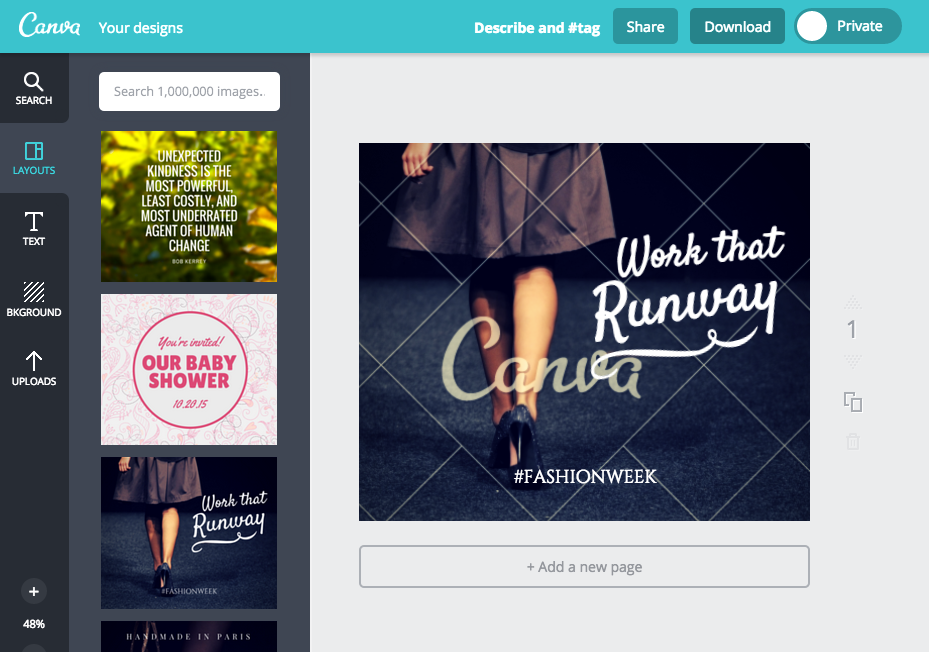Click Describe and #tag

(537, 28)
